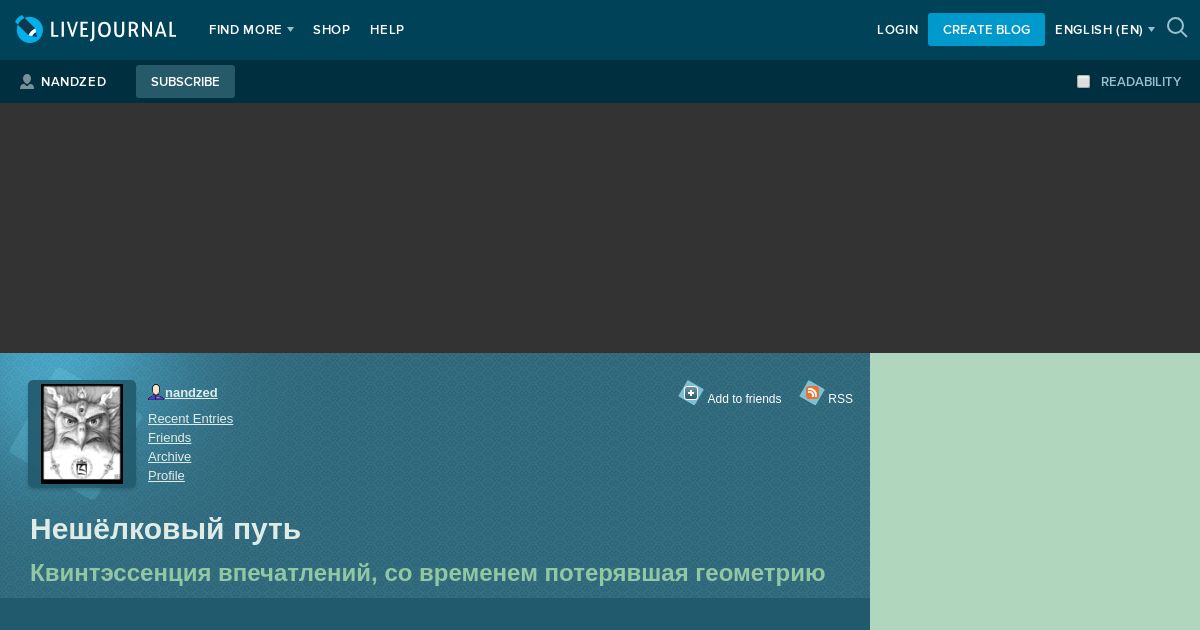Click the Readability label text

coord(1141,82)
